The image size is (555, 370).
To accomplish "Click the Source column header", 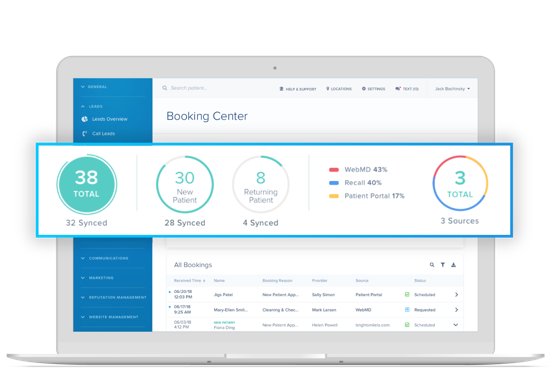I will tap(362, 280).
